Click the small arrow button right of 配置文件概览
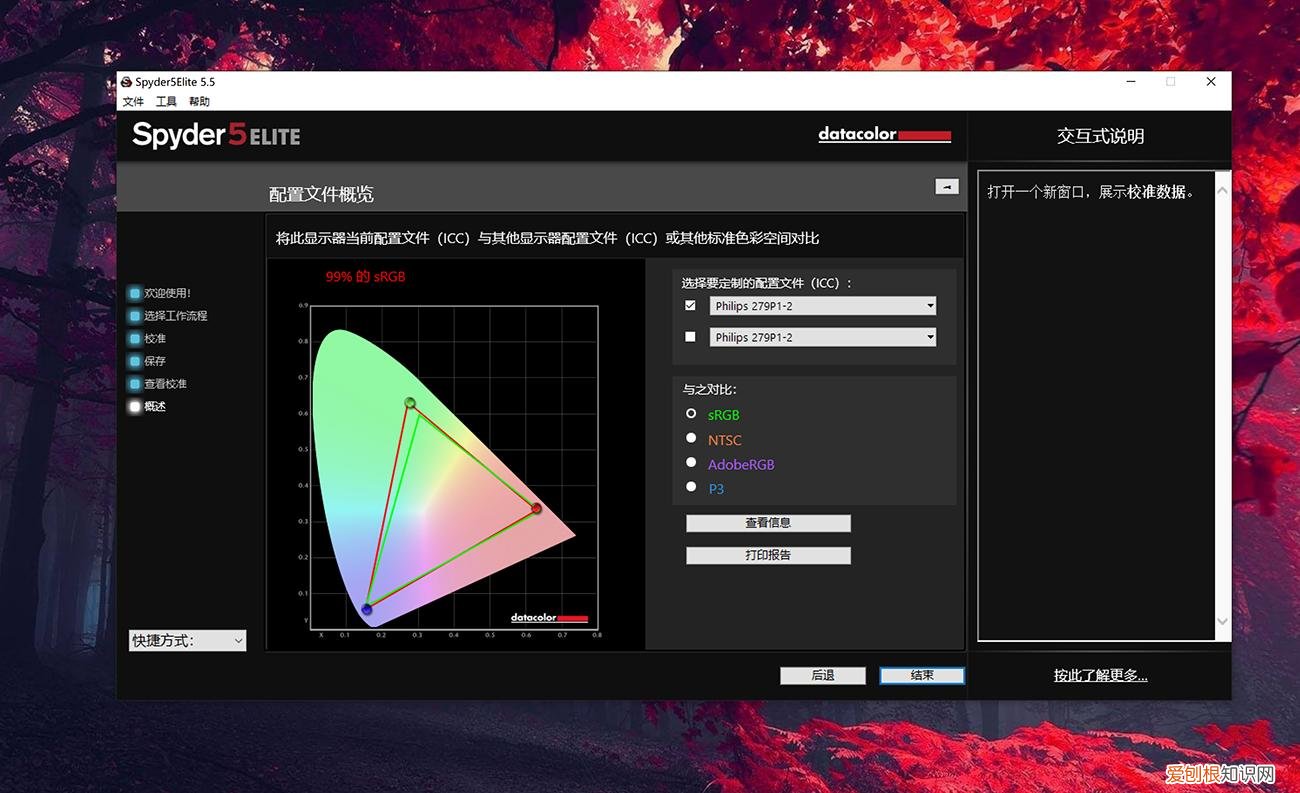 click(x=946, y=187)
